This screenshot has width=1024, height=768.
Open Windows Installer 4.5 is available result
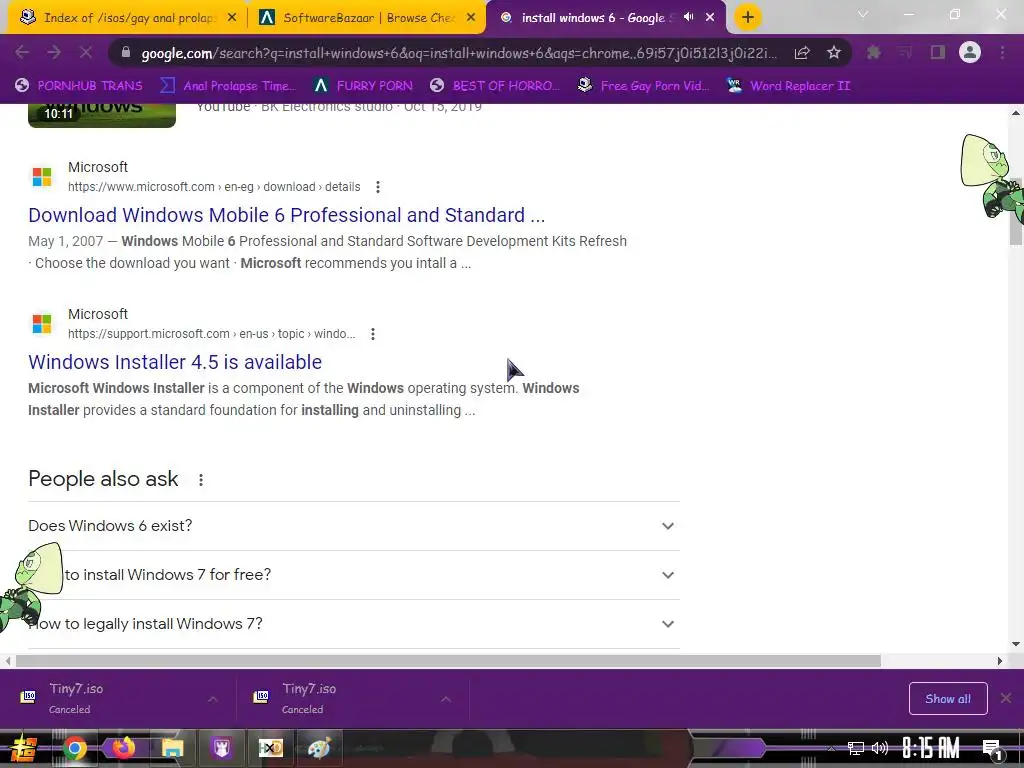[175, 362]
